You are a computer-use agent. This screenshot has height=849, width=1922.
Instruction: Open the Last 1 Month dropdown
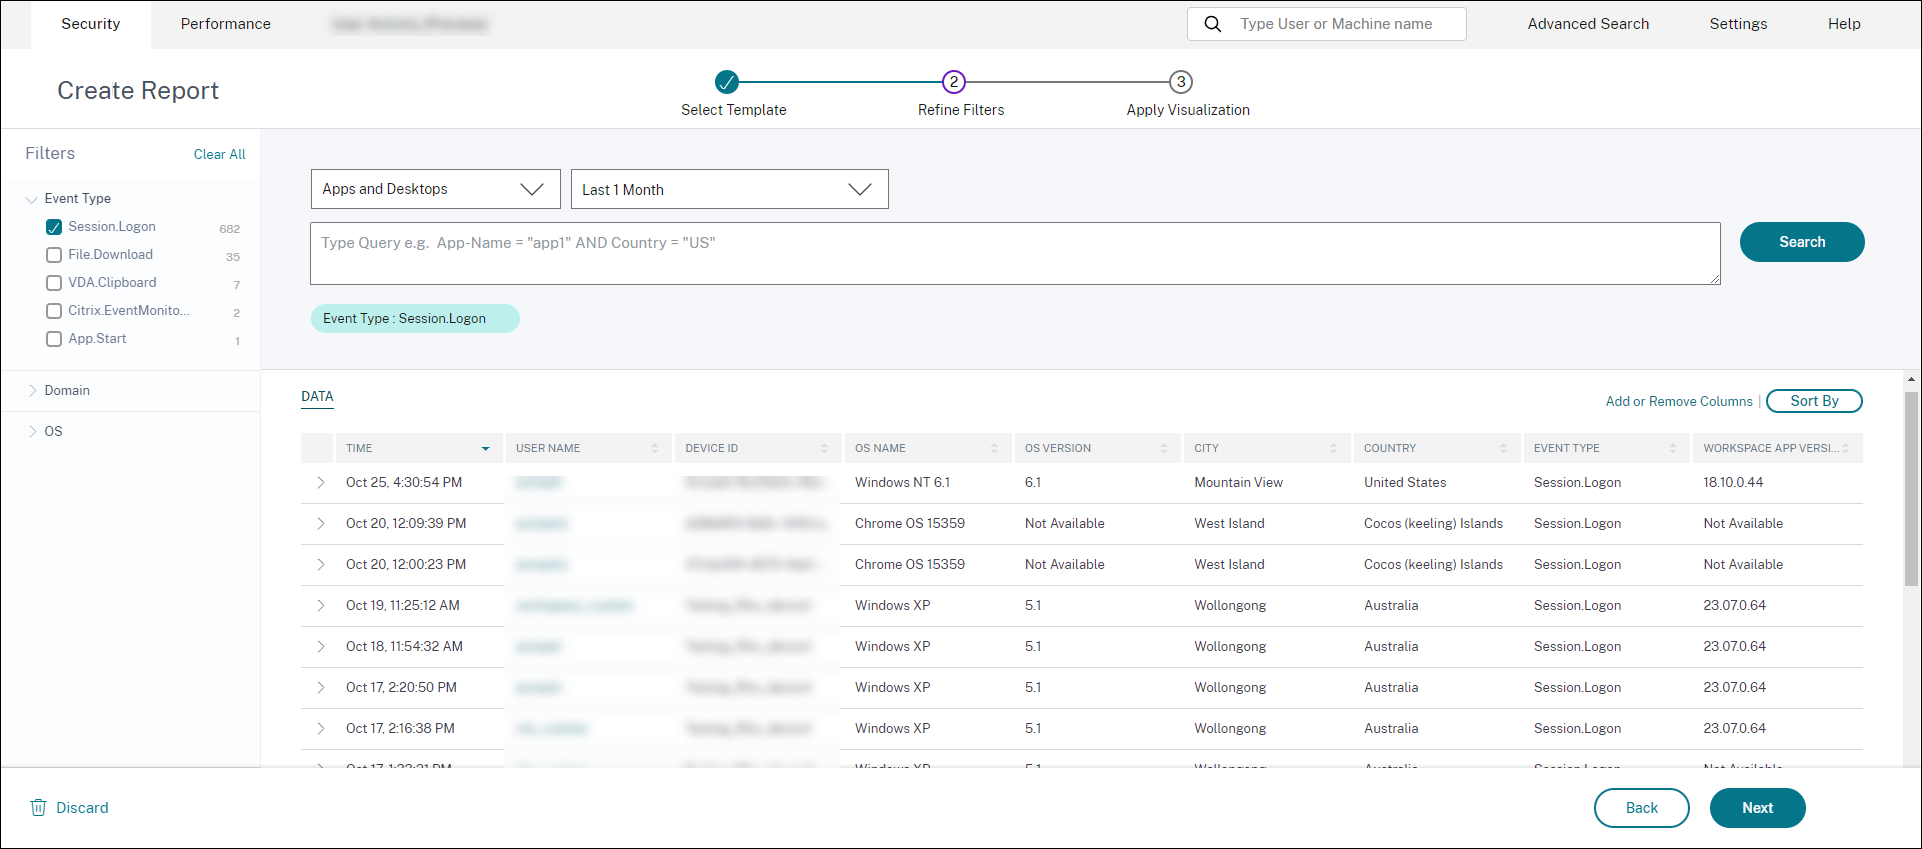pyautogui.click(x=729, y=189)
